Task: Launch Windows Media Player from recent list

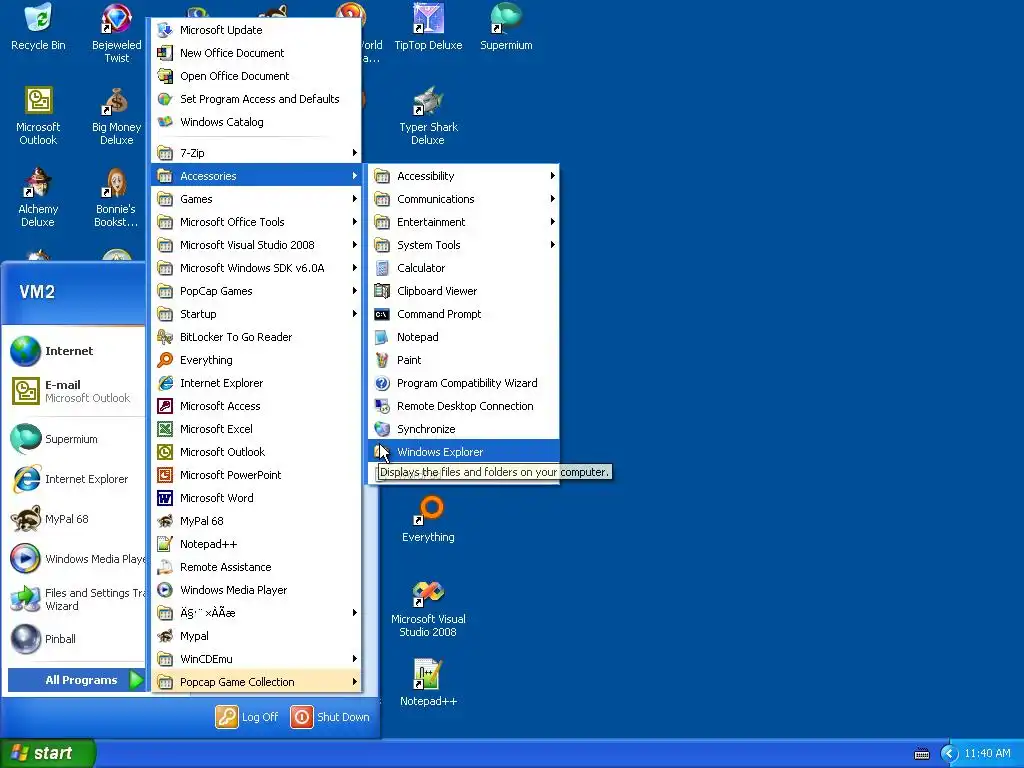Action: 76,558
